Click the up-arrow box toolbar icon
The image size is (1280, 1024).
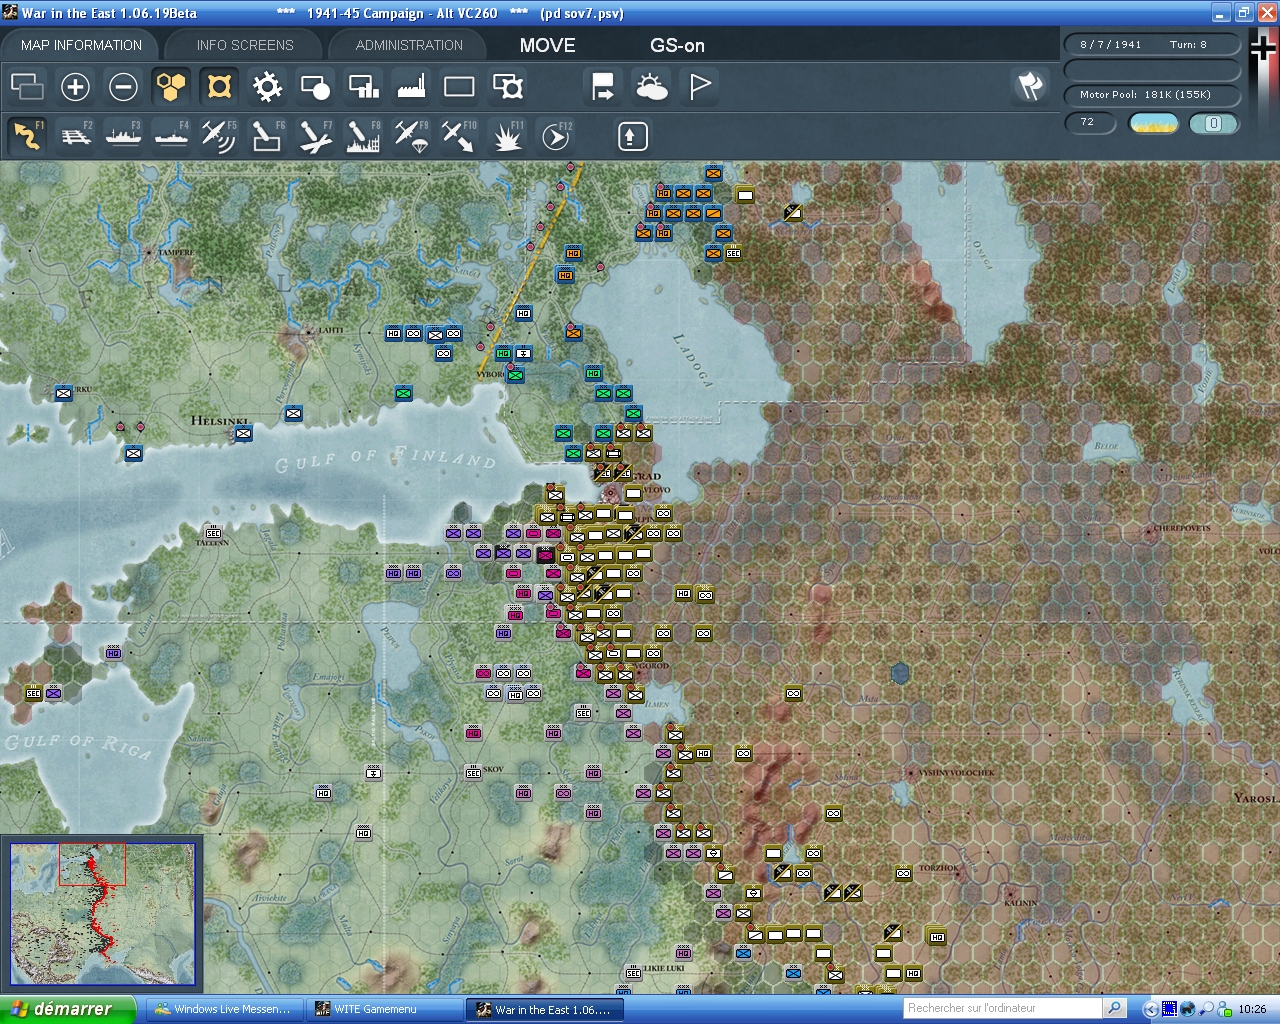pyautogui.click(x=632, y=136)
